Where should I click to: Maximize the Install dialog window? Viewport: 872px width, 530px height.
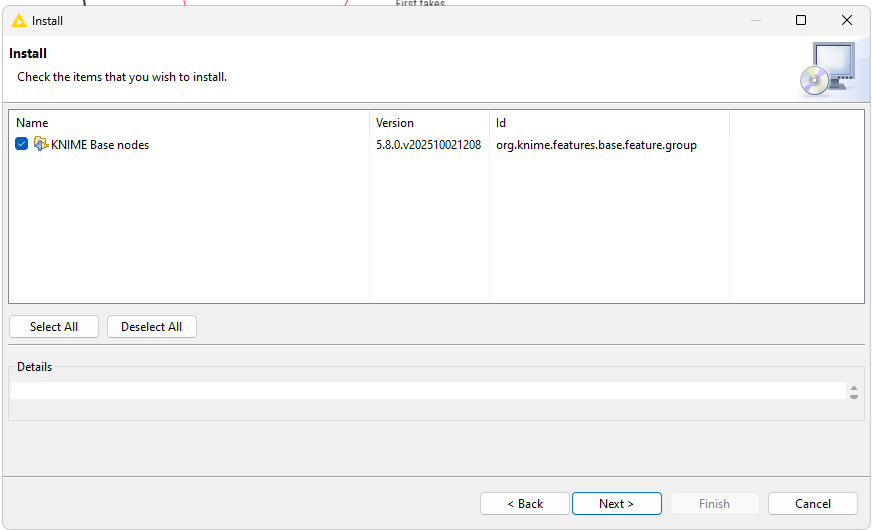pos(801,20)
